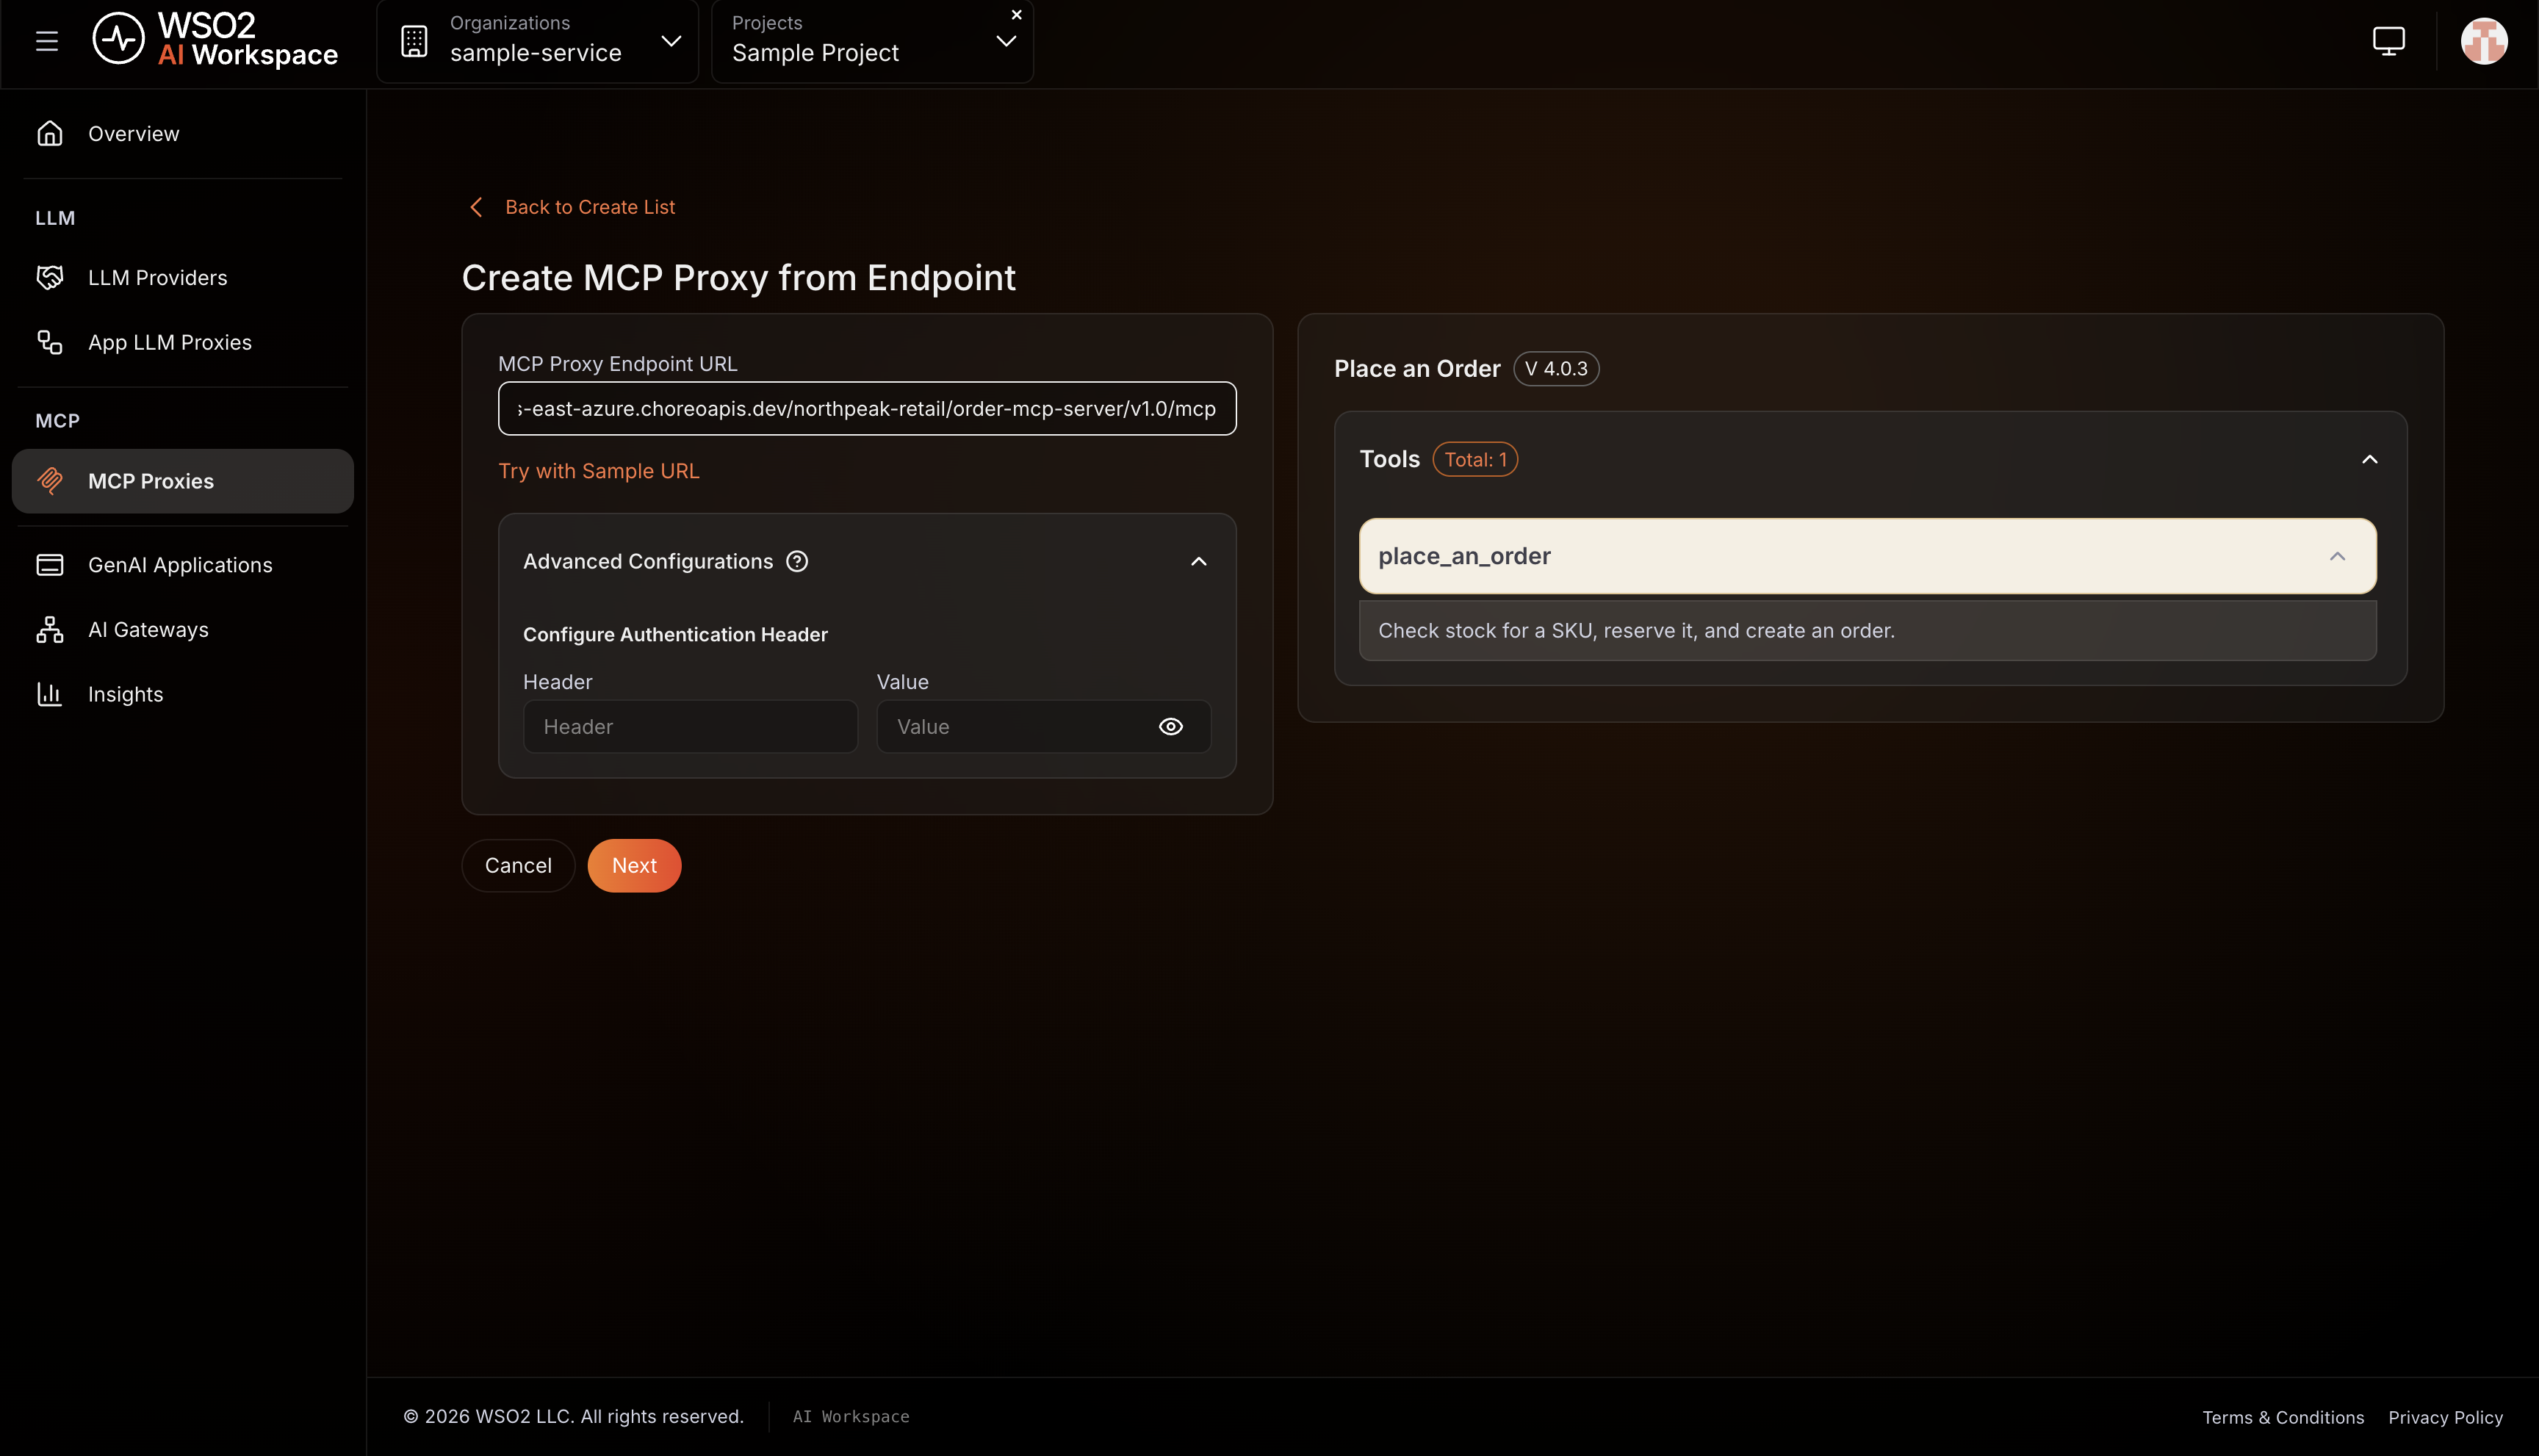The image size is (2539, 1456).
Task: Go Back to Create List
Action: click(x=590, y=207)
